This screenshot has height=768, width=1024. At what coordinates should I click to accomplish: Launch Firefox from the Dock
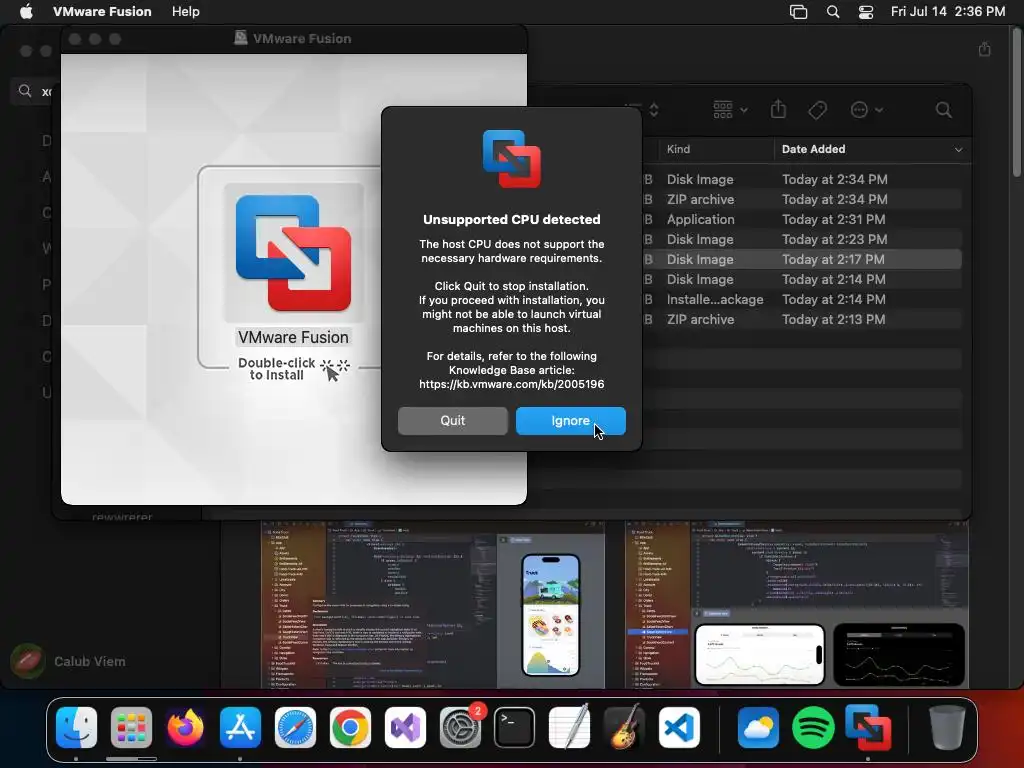tap(185, 727)
